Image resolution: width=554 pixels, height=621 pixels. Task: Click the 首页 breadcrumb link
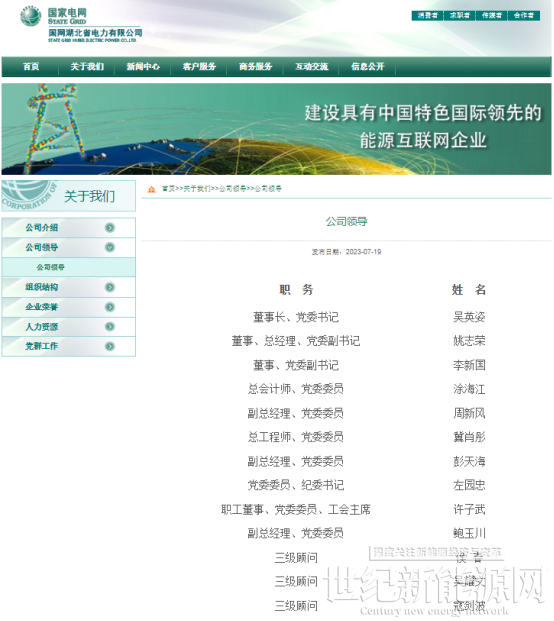(x=168, y=189)
